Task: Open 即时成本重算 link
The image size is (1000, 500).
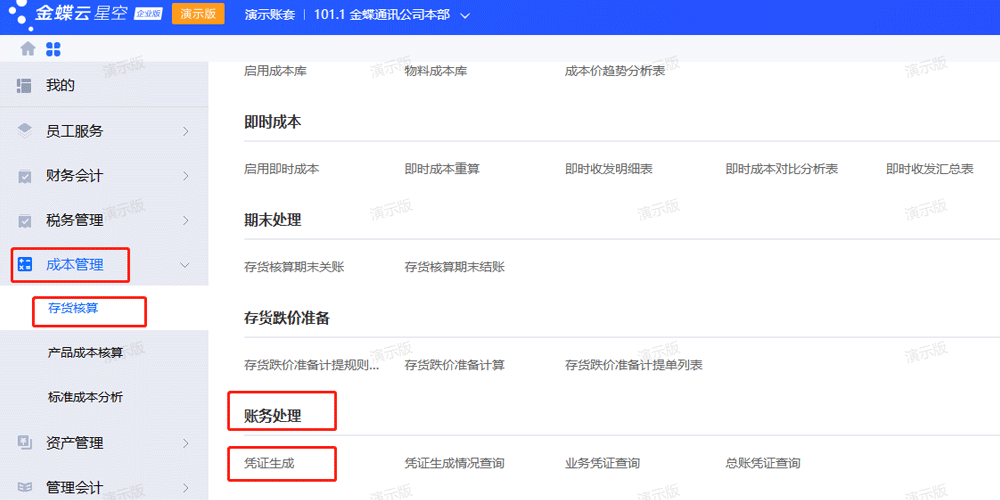Action: pos(442,169)
